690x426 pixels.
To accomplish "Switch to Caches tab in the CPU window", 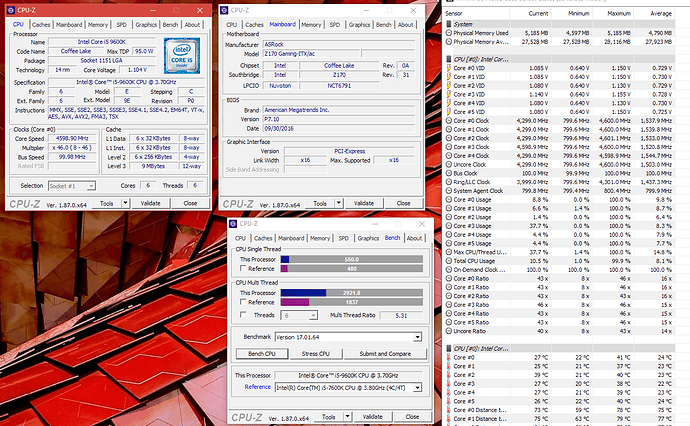I will click(41, 25).
